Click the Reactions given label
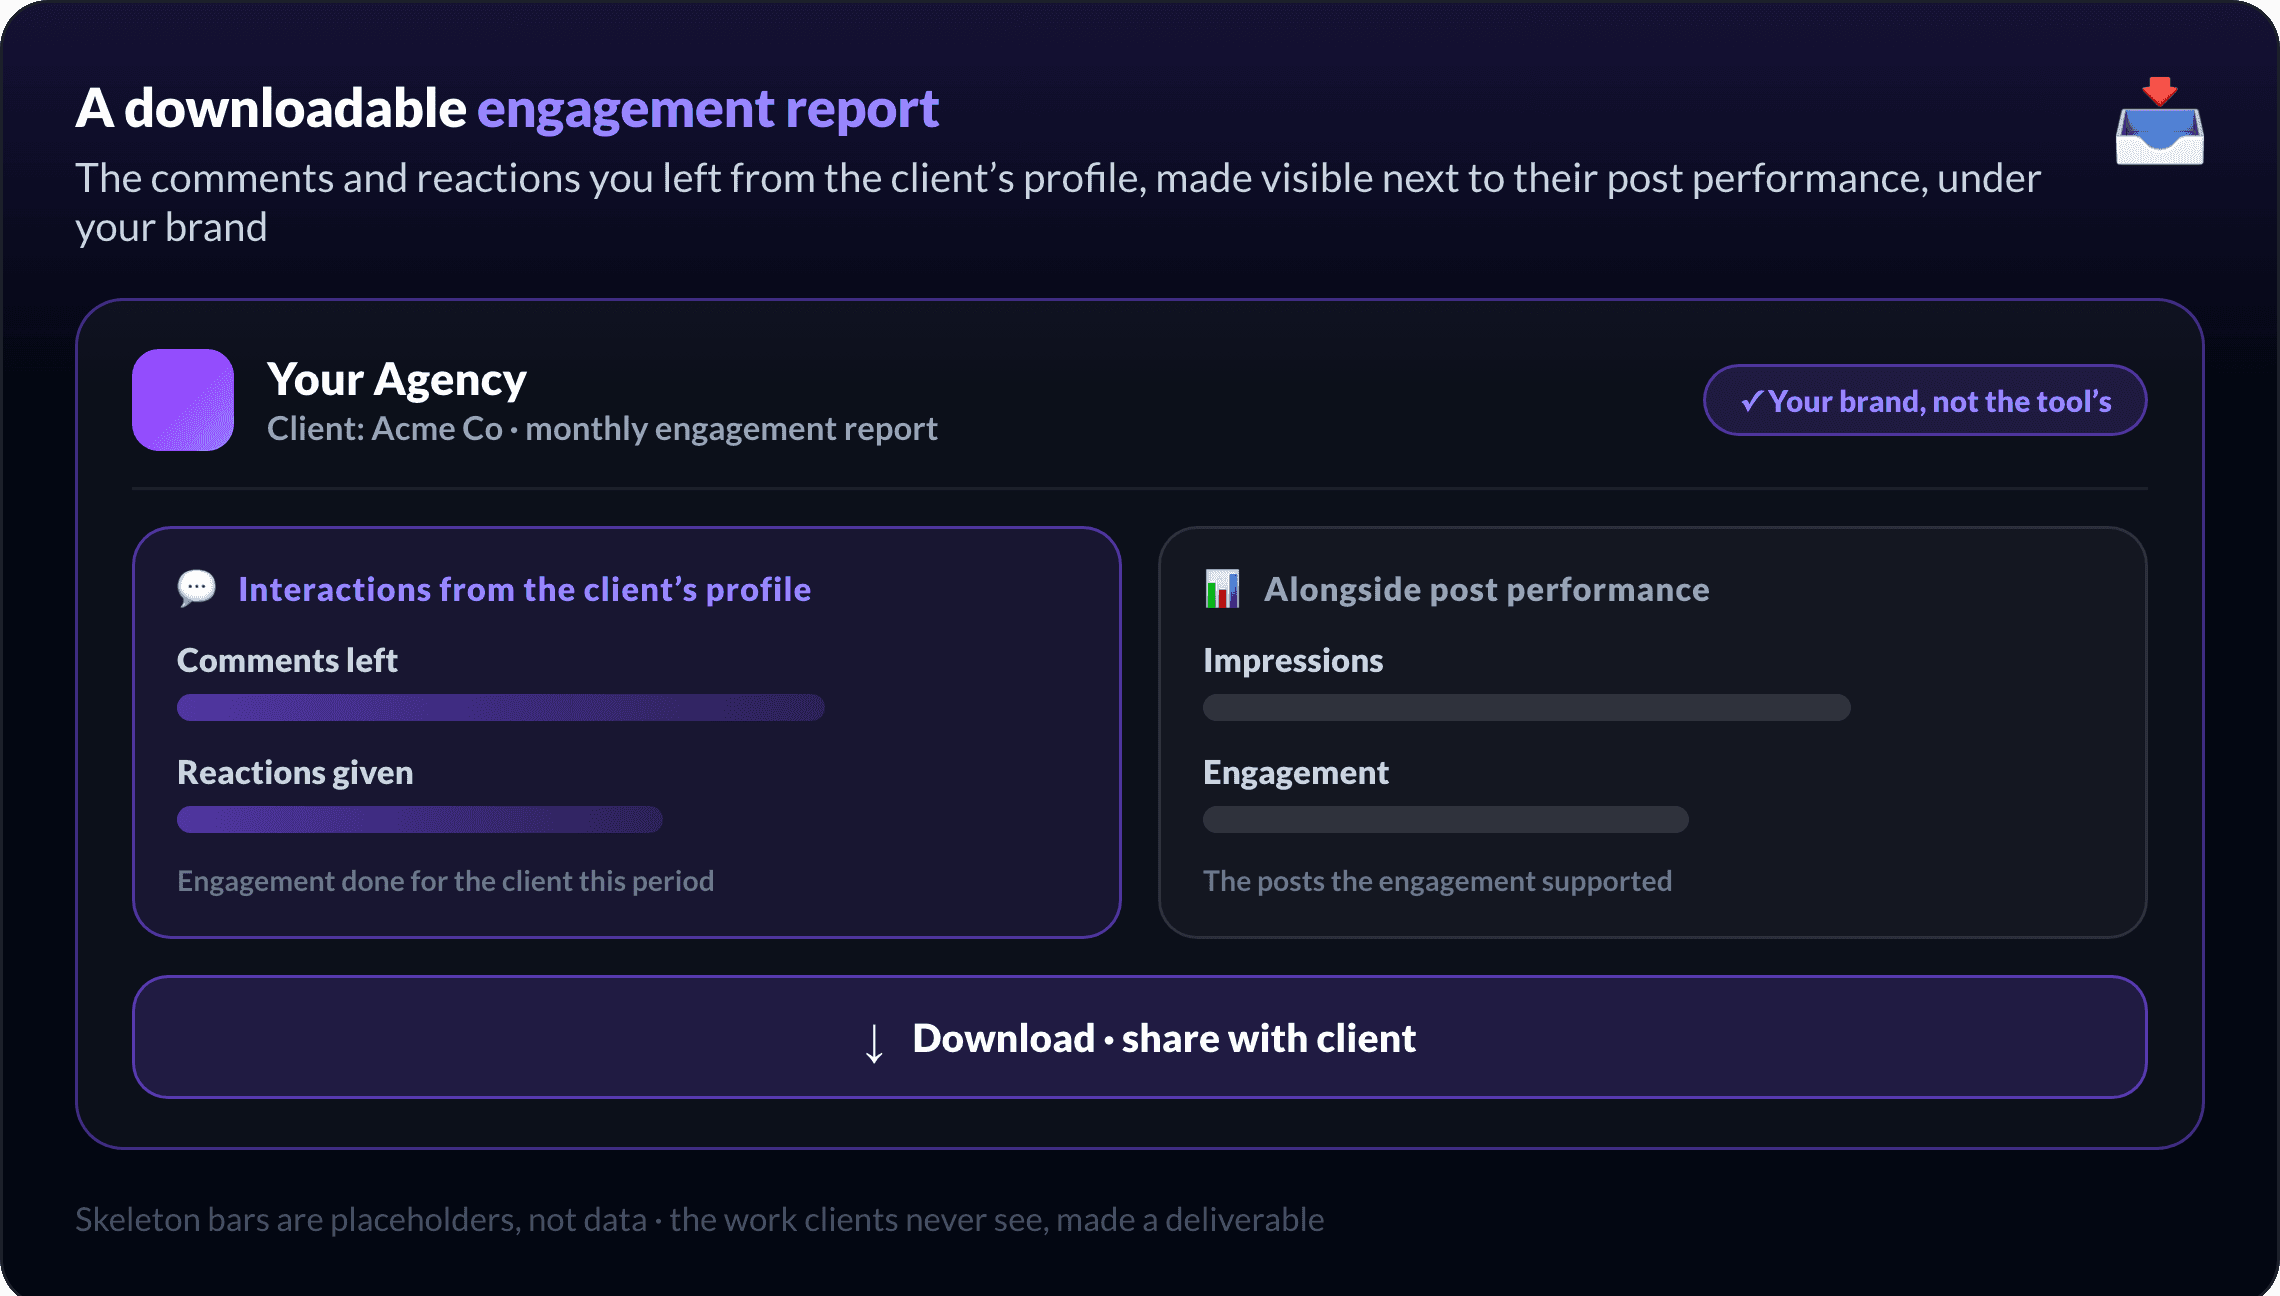The height and width of the screenshot is (1296, 2280). coord(295,772)
